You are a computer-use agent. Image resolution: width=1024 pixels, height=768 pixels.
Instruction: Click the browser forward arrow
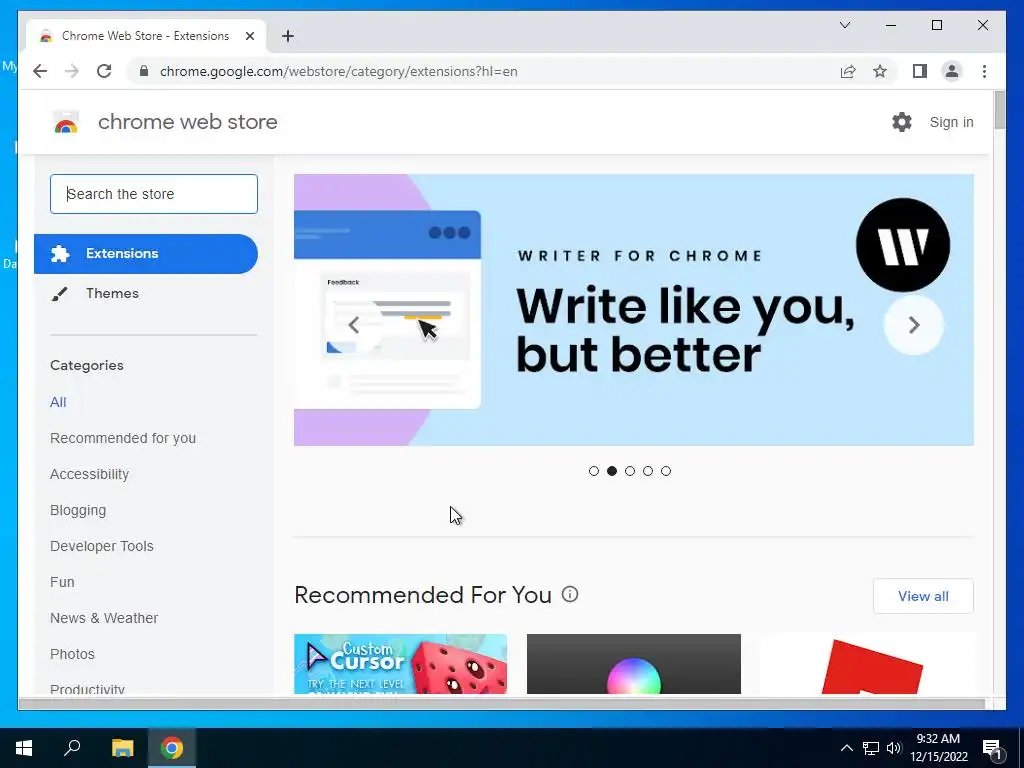(72, 71)
